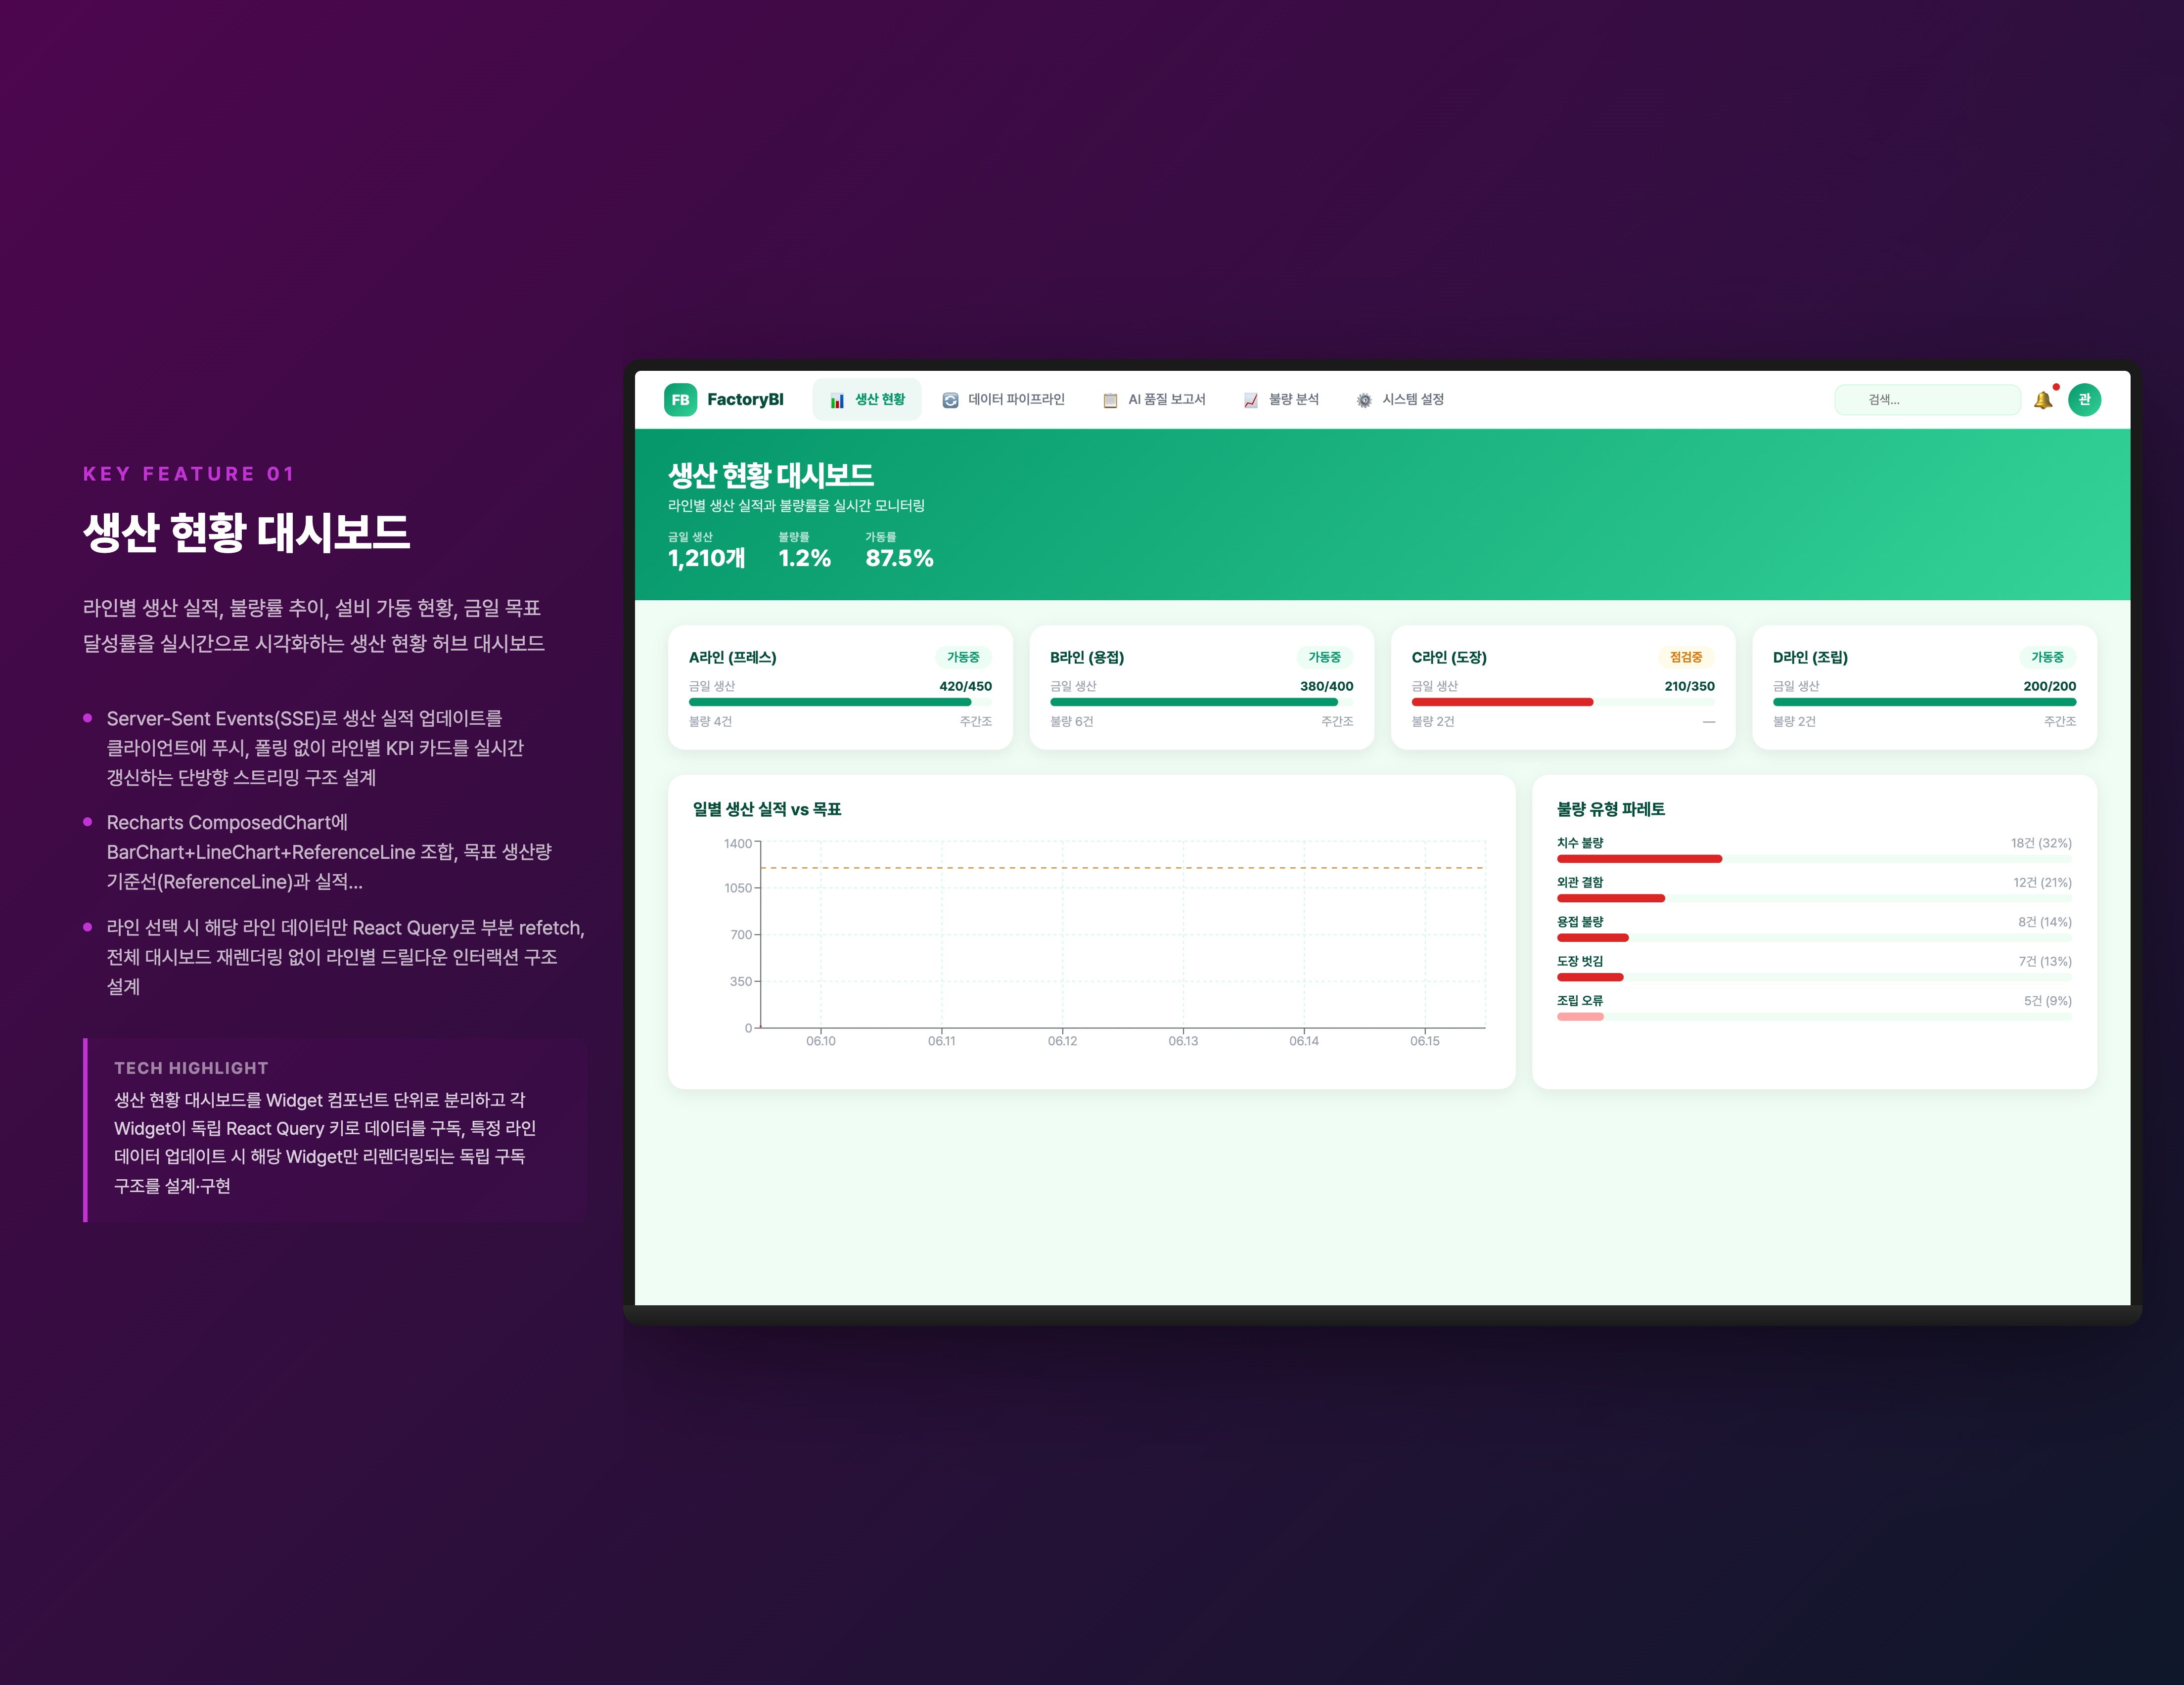Click 06.13 label on production chart
Image resolution: width=2184 pixels, height=1685 pixels.
click(1183, 1042)
